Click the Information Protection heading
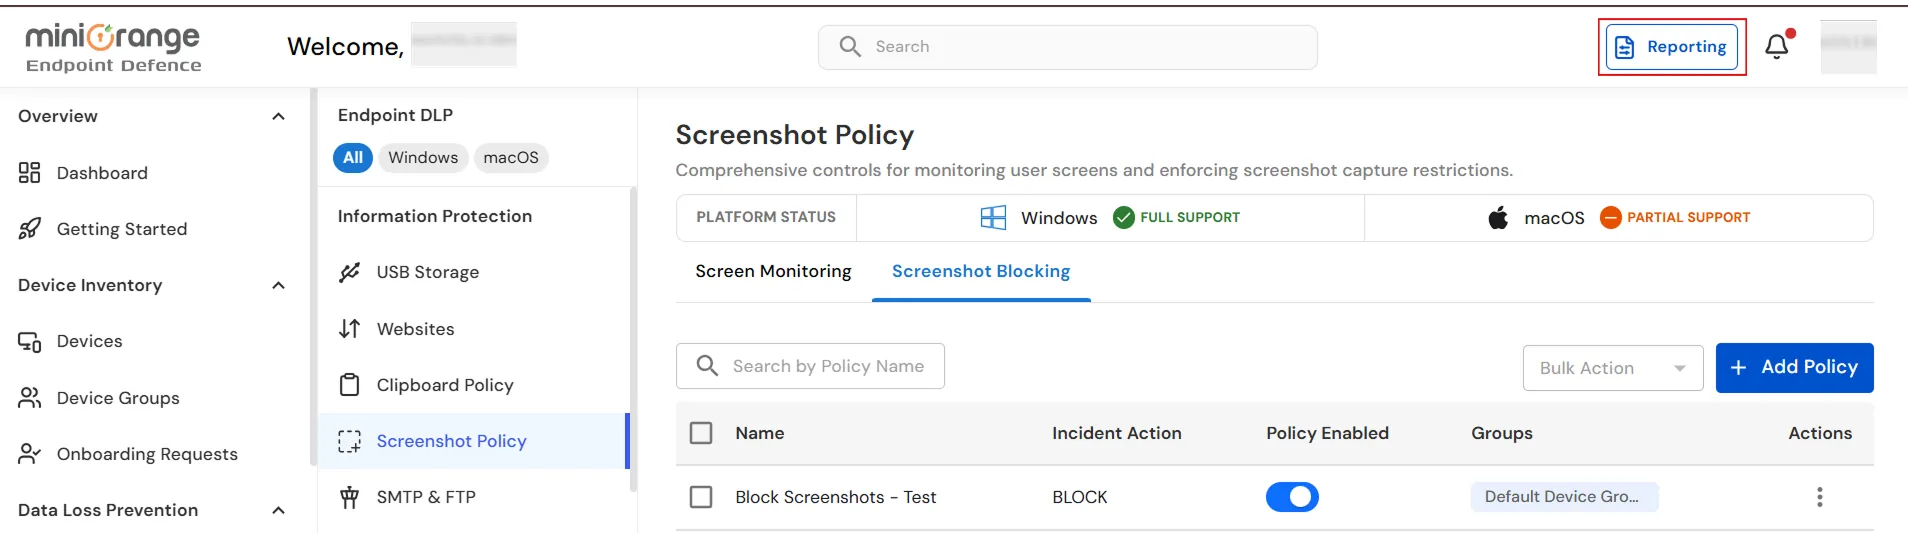The width and height of the screenshot is (1908, 533). (435, 216)
